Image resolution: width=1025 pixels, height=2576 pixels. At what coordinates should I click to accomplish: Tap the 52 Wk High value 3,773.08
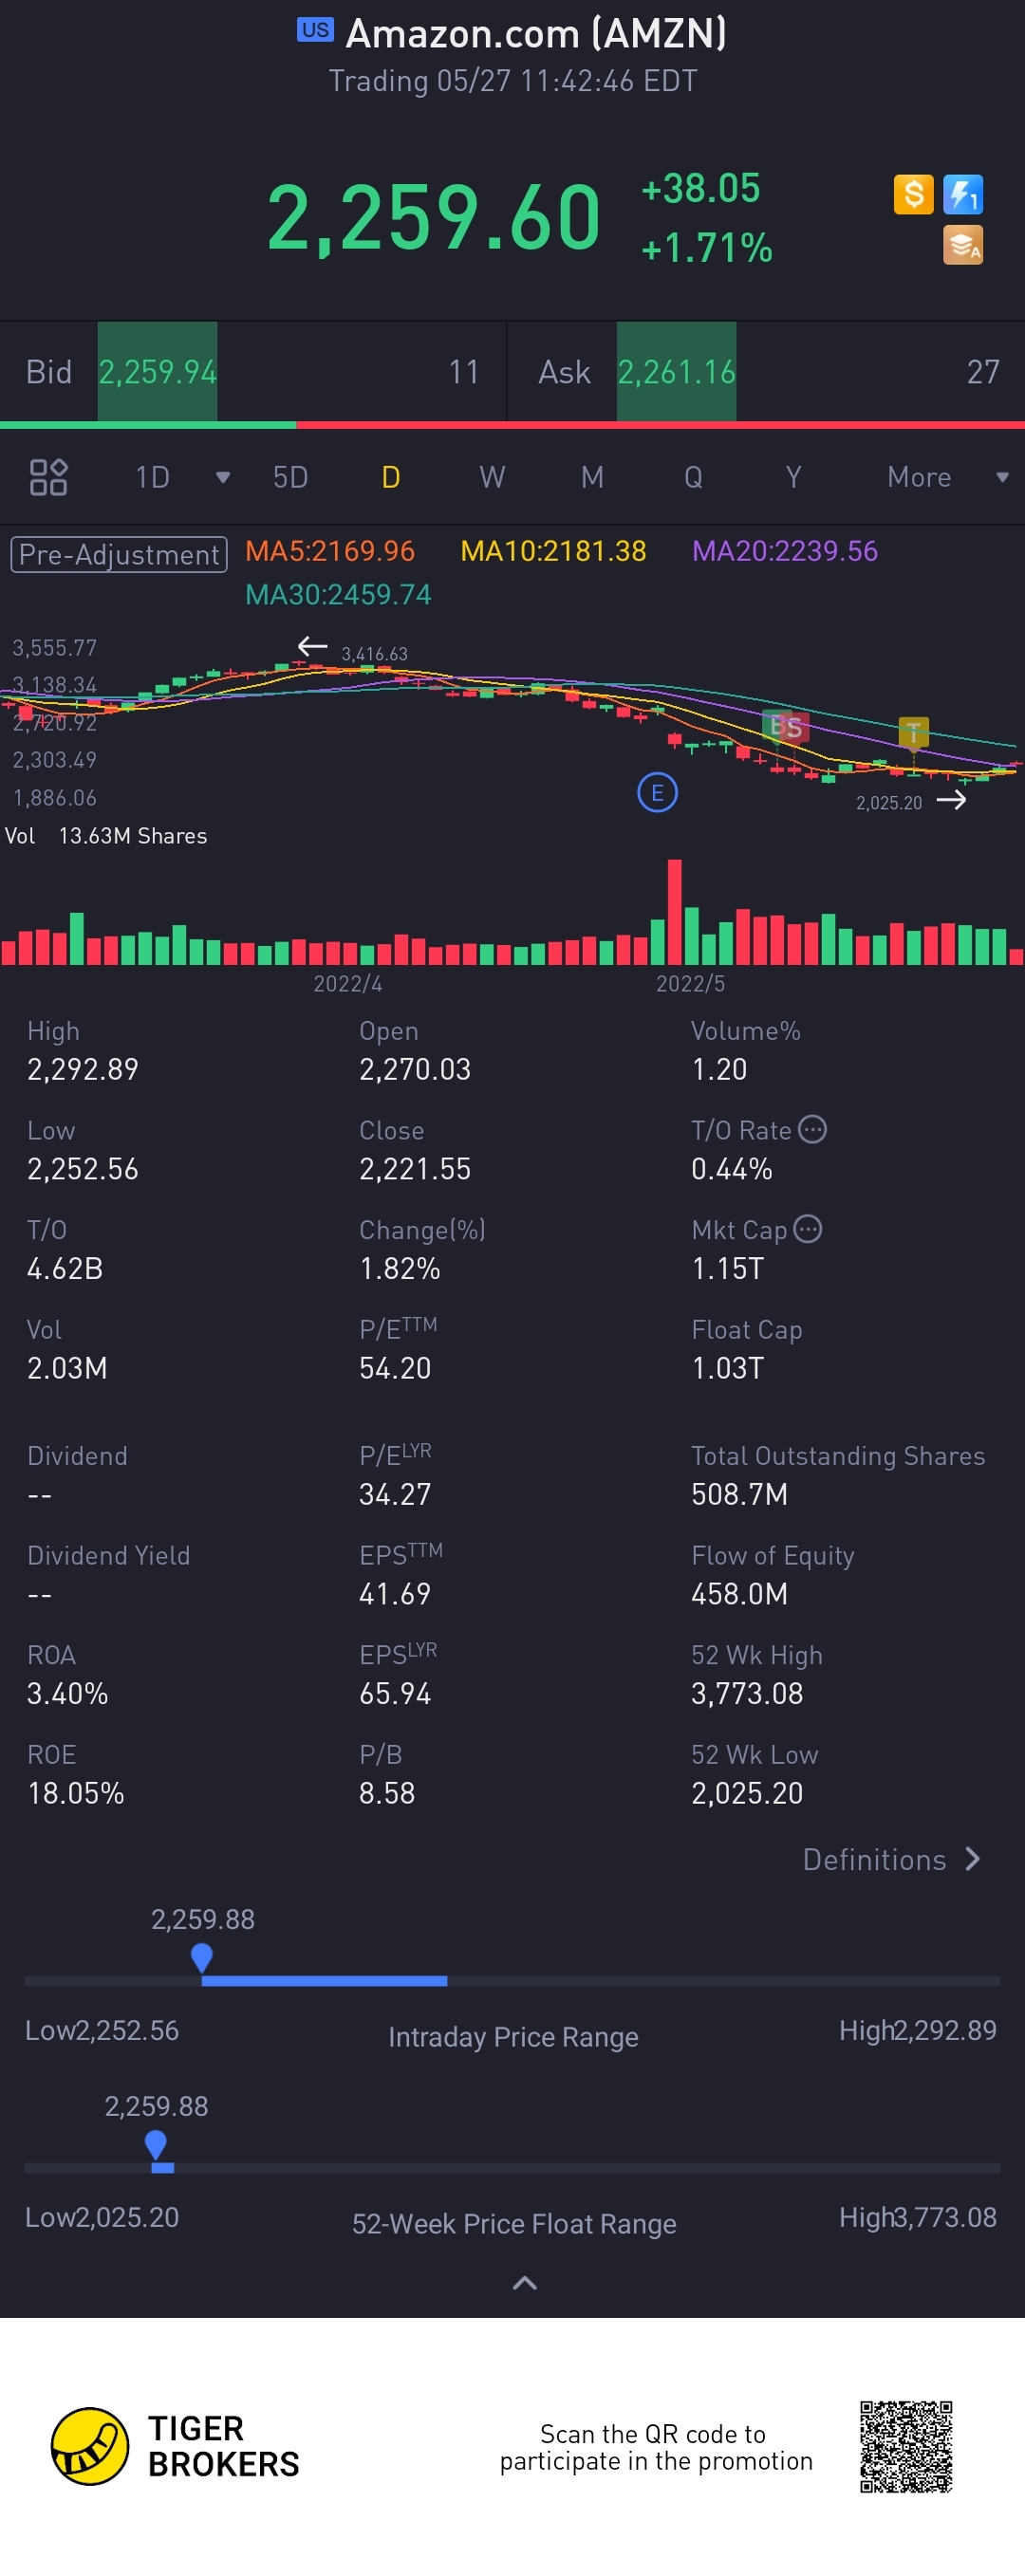(747, 1693)
